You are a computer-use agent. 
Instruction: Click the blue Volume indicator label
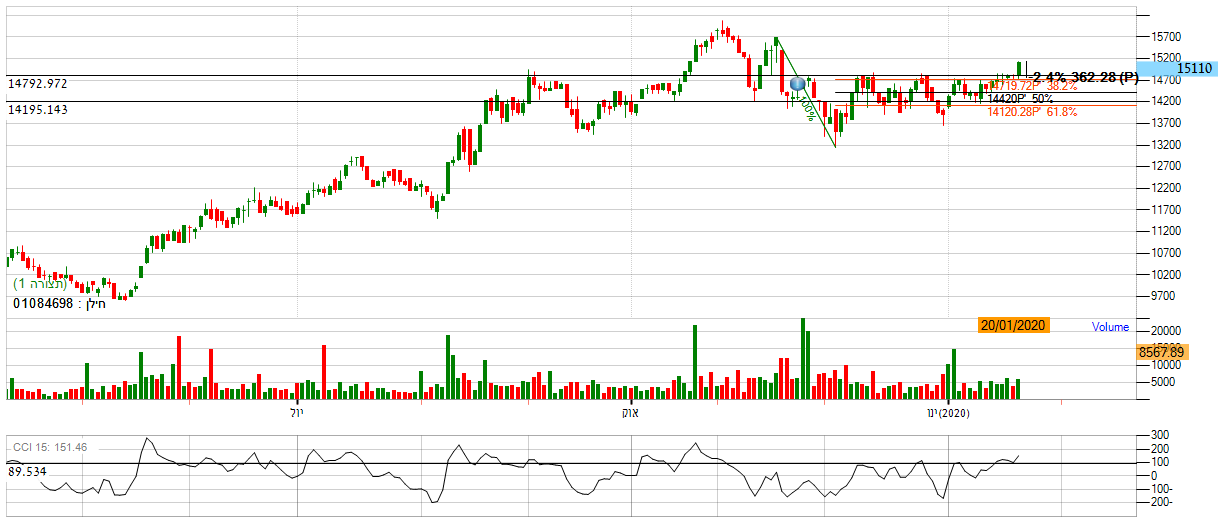[1110, 327]
